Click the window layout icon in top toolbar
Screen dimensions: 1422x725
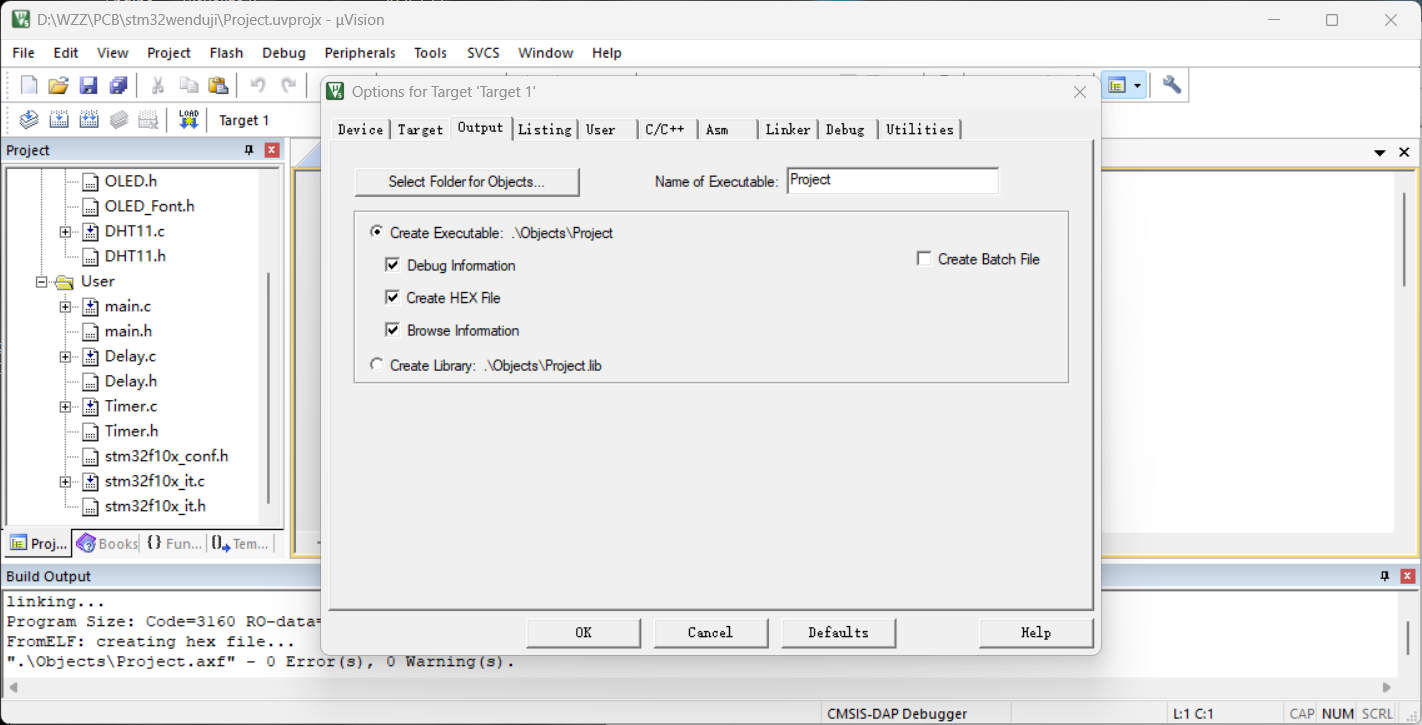[1117, 86]
